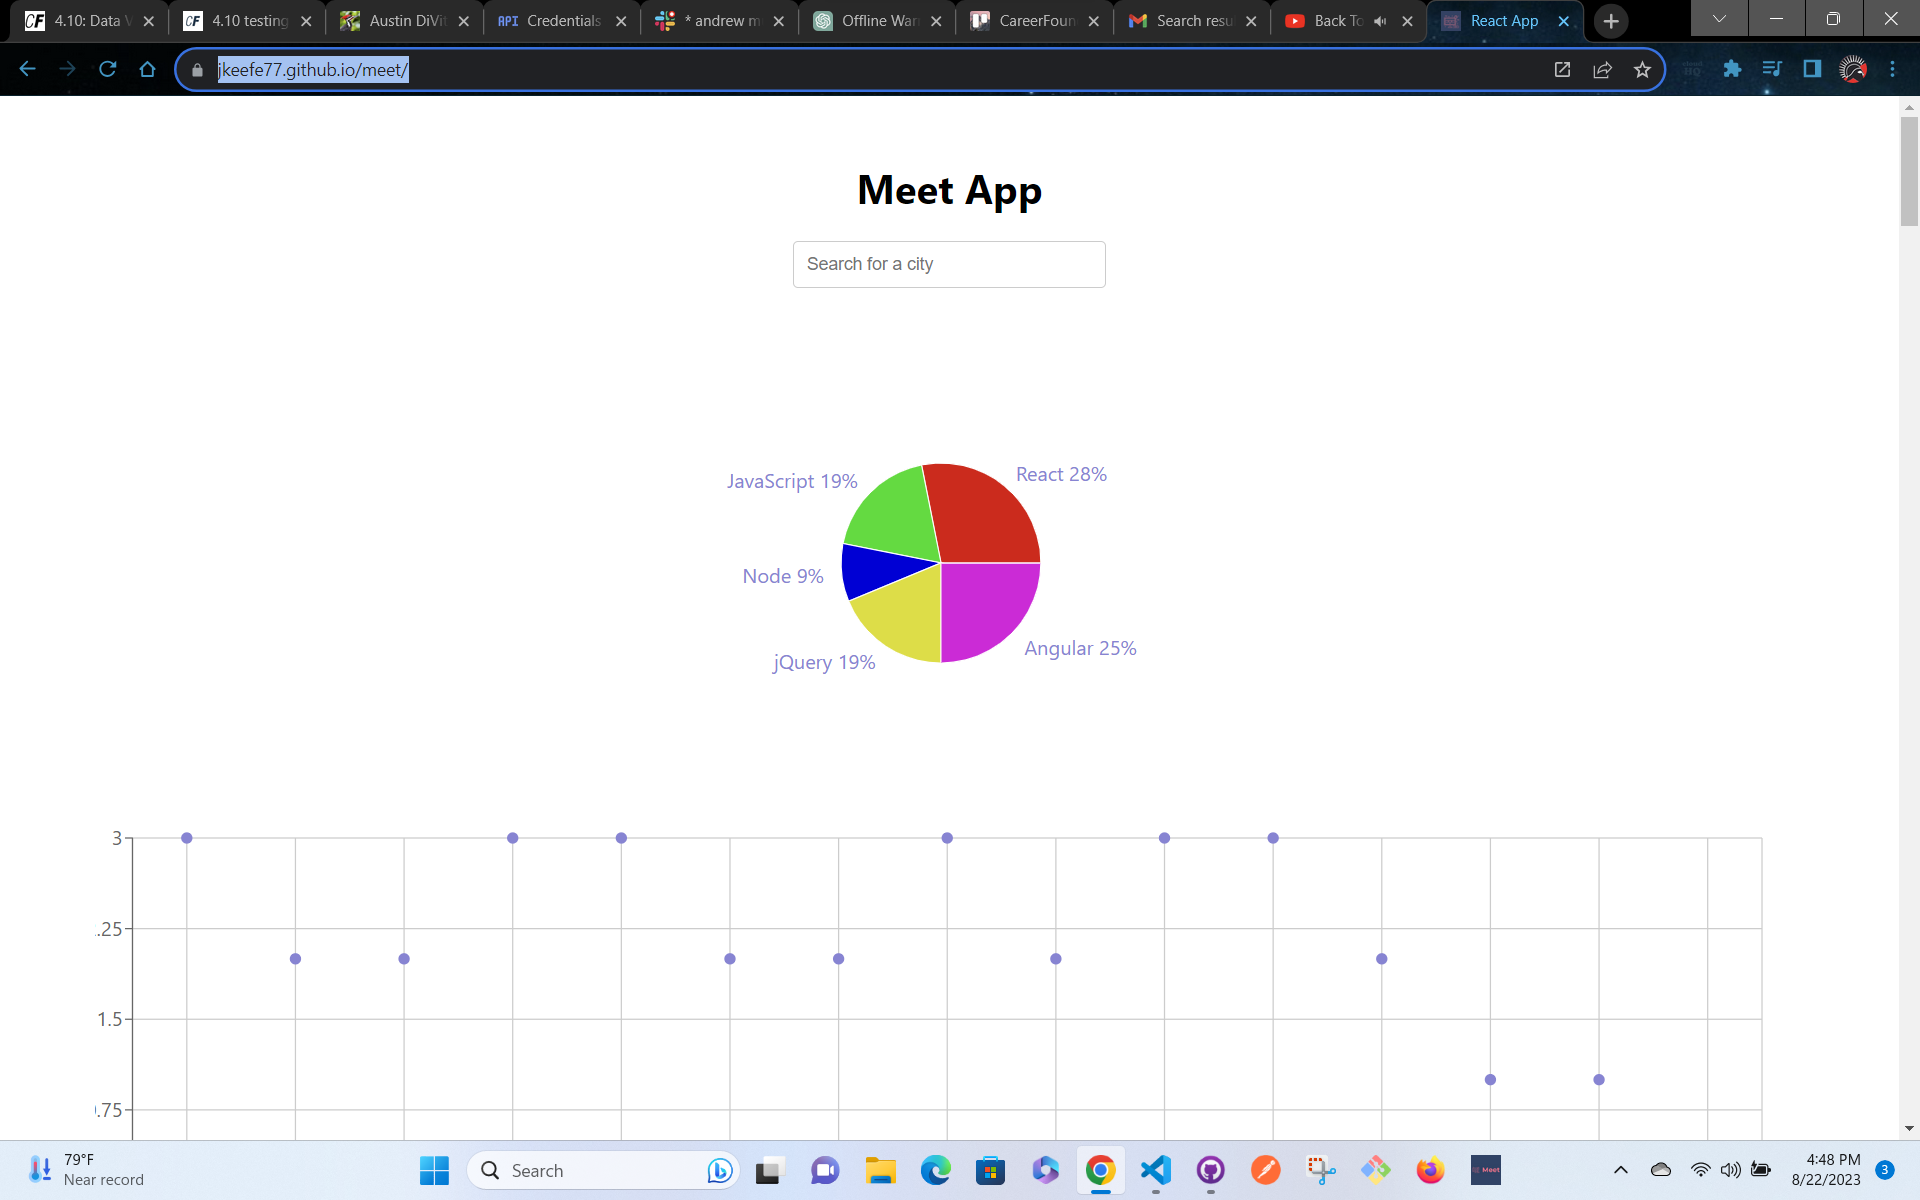Click the green JavaScript pie slice
1920x1200 pixels.
pos(895,517)
